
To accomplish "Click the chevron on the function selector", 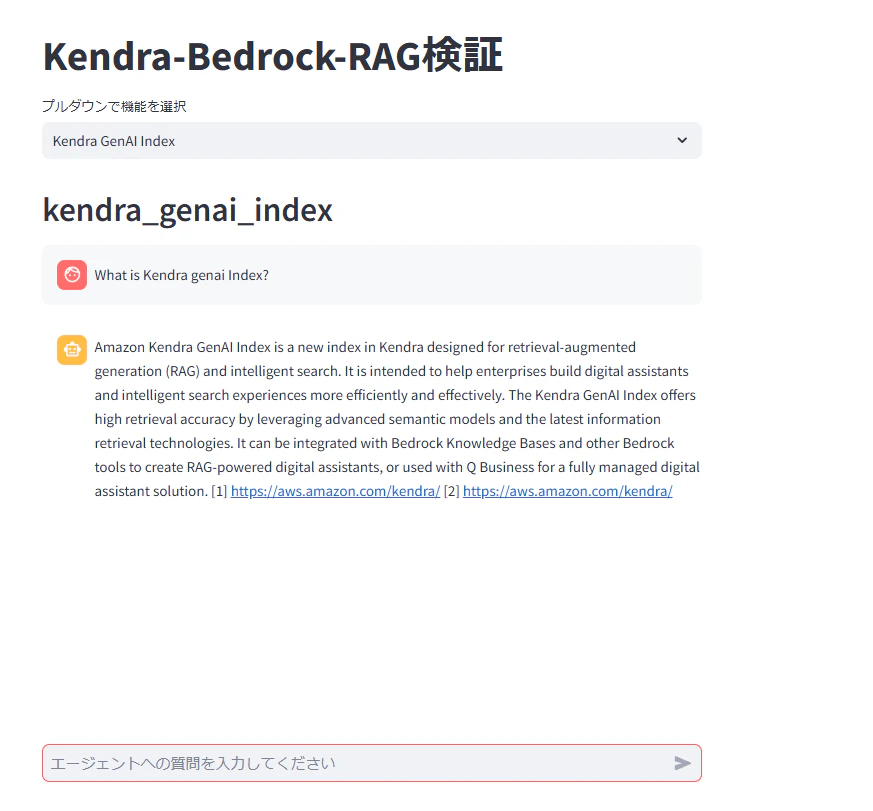I will point(682,140).
